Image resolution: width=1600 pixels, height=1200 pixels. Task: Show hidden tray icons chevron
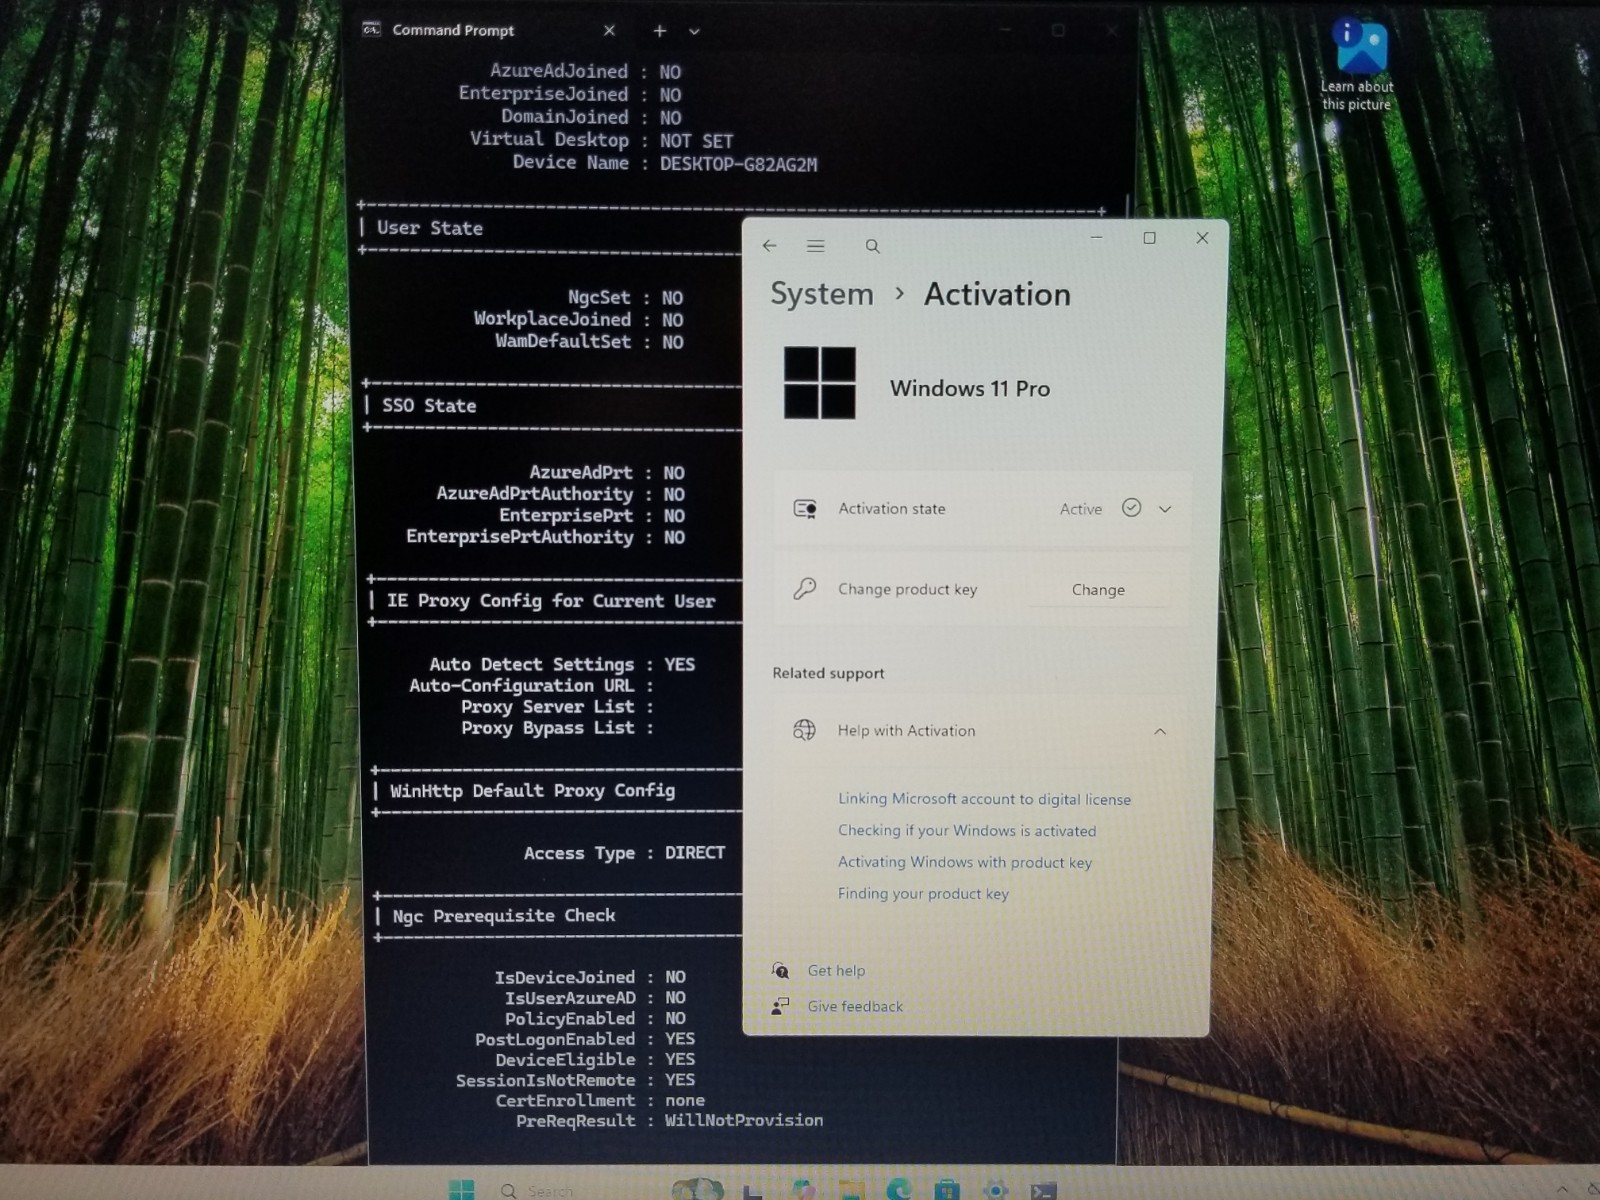click(1562, 1190)
